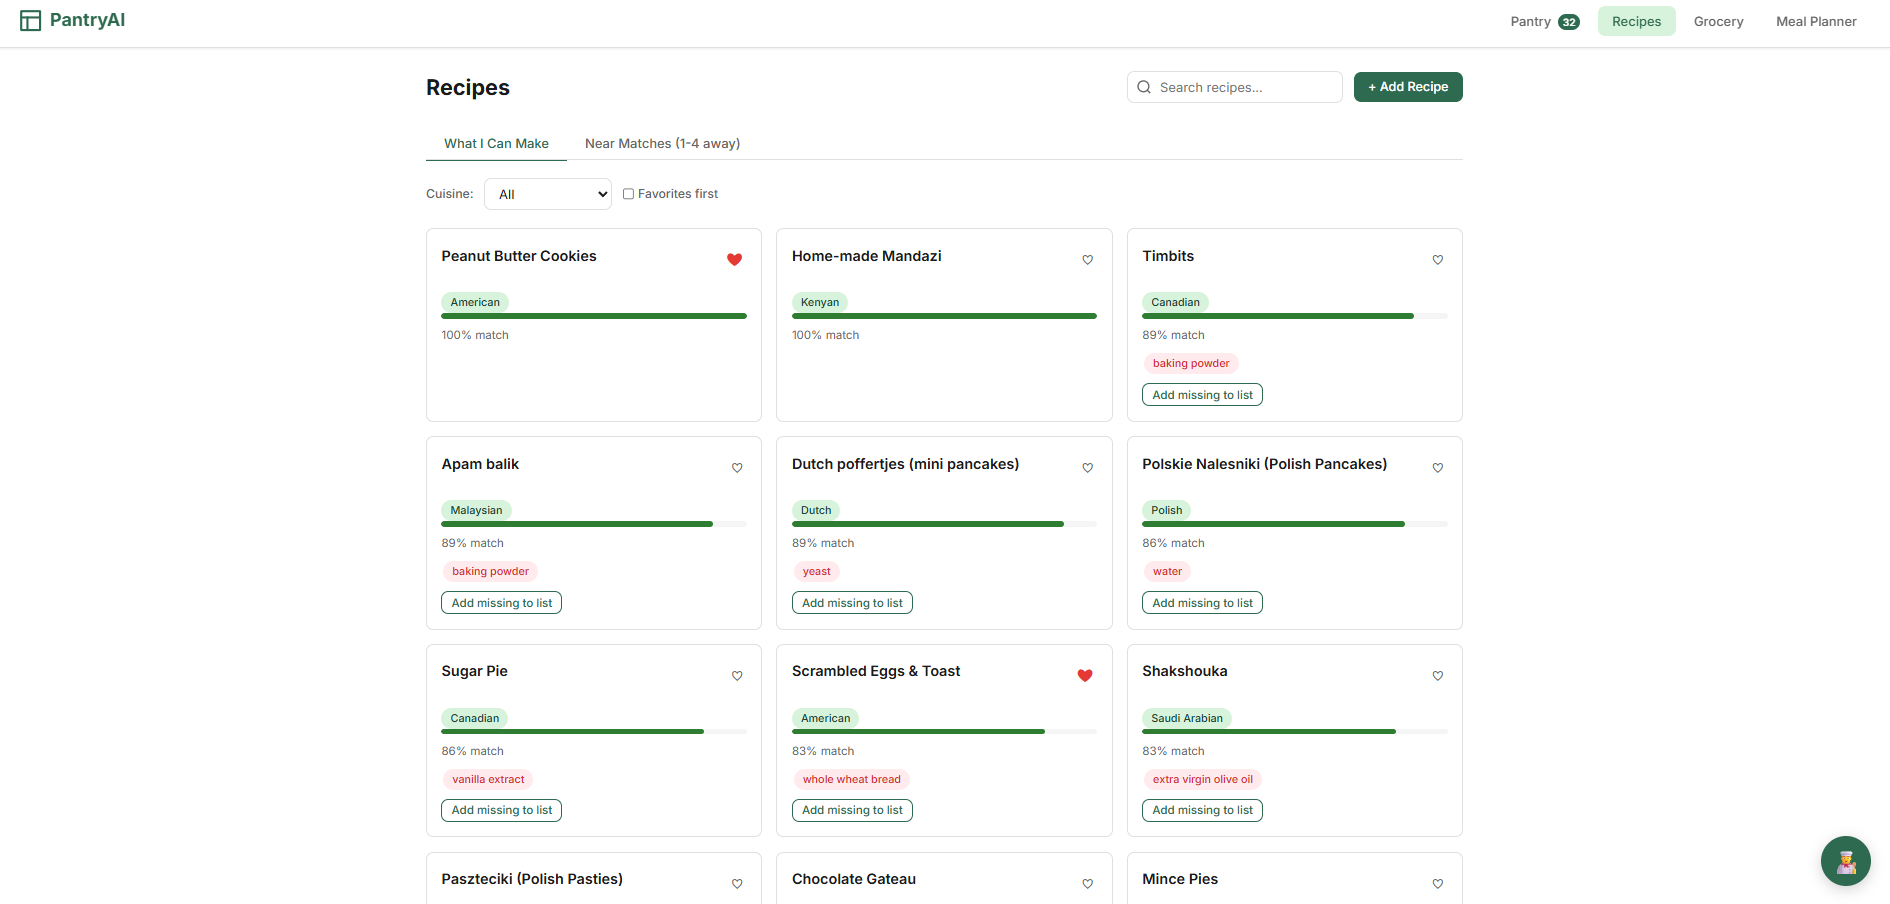
Task: Favorite Home-made Mandazi with heart
Action: point(1087,260)
